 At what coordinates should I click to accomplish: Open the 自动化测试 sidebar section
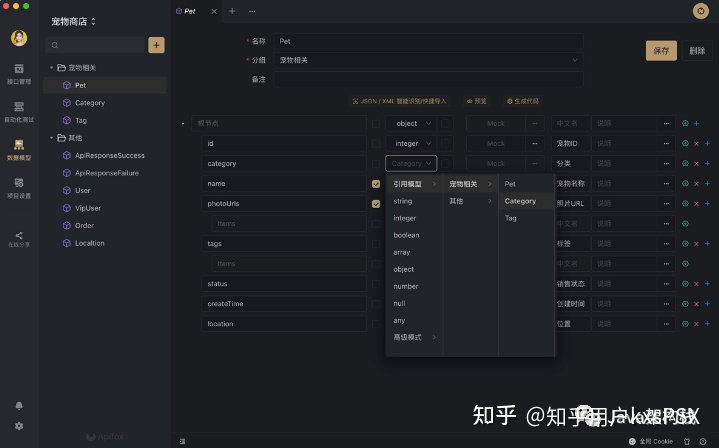point(19,112)
